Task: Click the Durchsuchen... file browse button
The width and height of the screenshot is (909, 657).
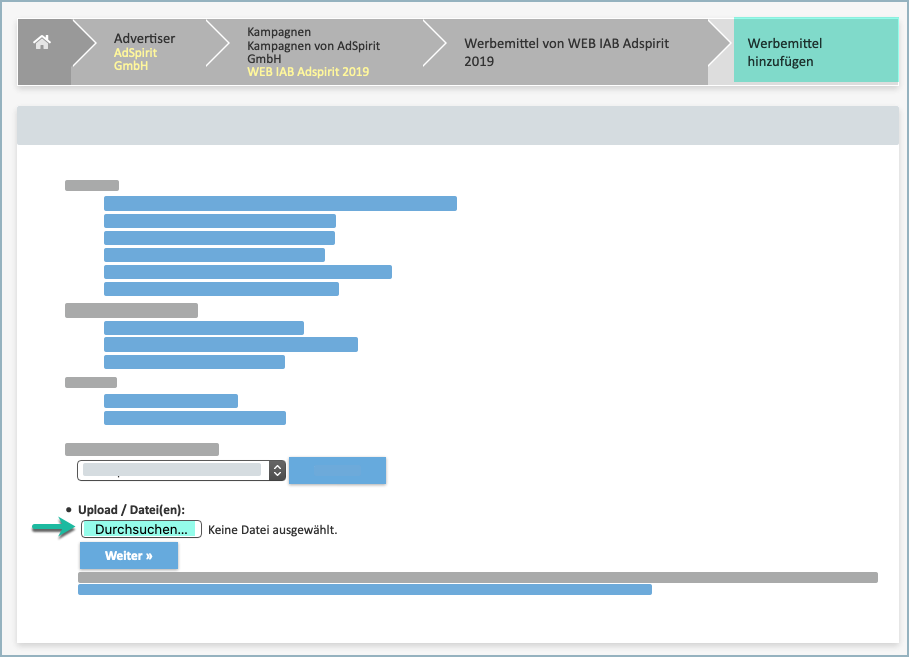Action: click(141, 529)
